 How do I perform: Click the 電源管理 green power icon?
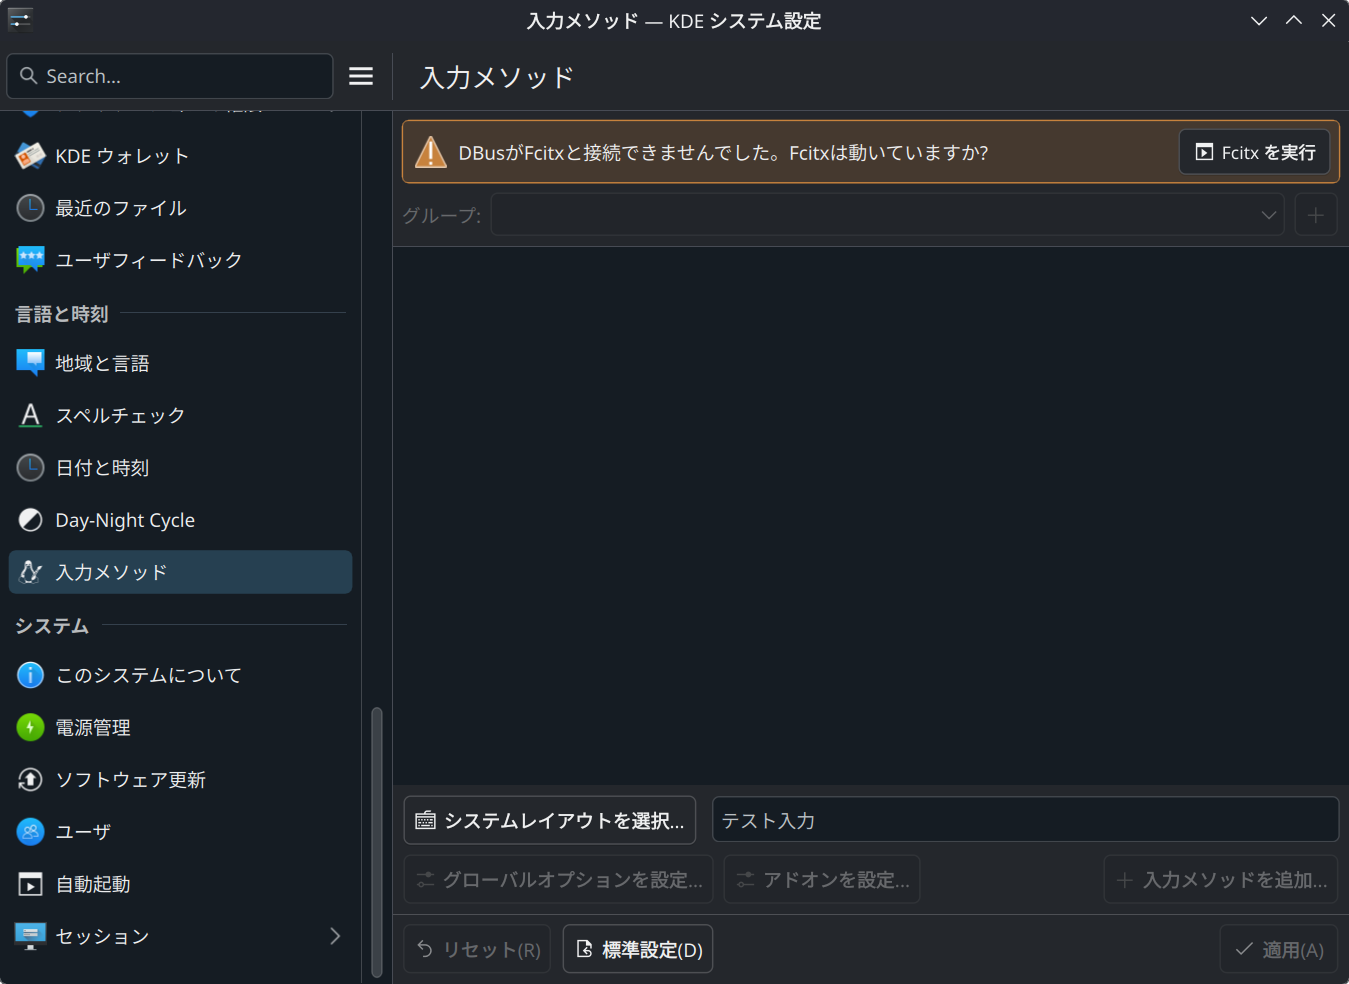(x=30, y=727)
